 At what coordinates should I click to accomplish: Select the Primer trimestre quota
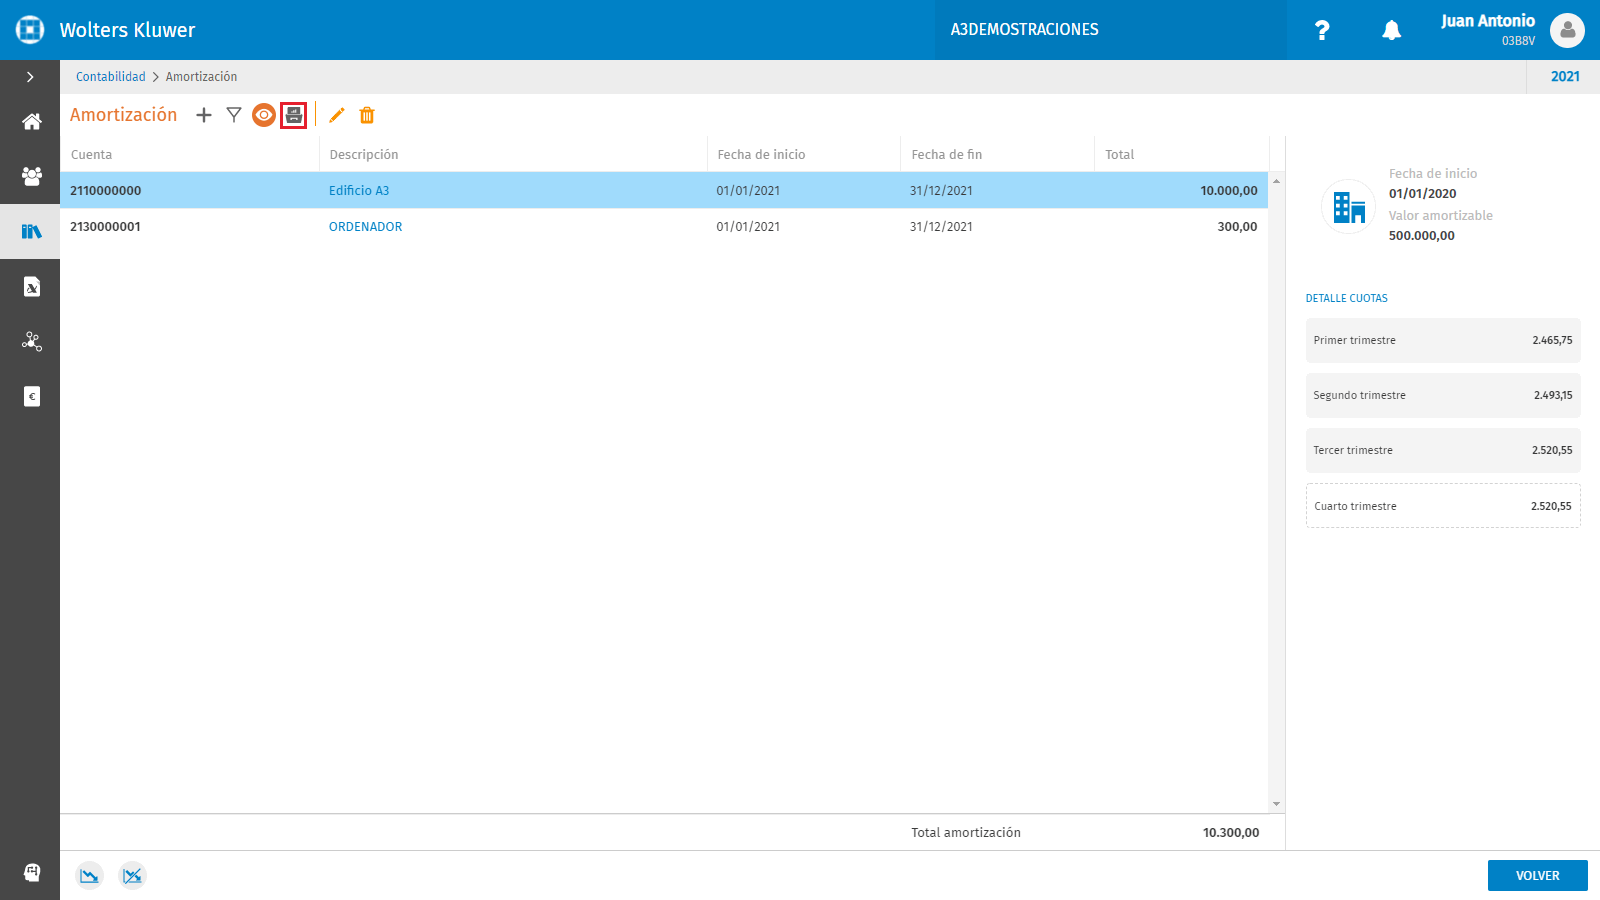click(1443, 340)
